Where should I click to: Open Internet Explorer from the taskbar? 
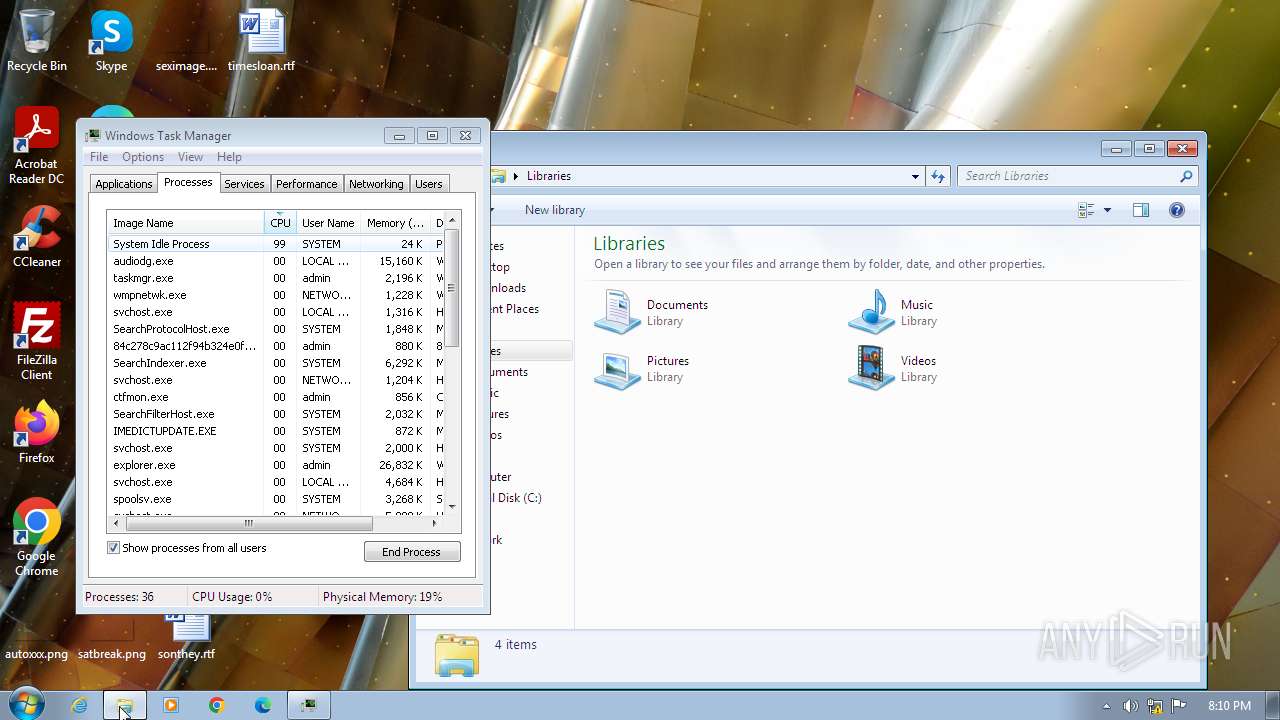[79, 705]
